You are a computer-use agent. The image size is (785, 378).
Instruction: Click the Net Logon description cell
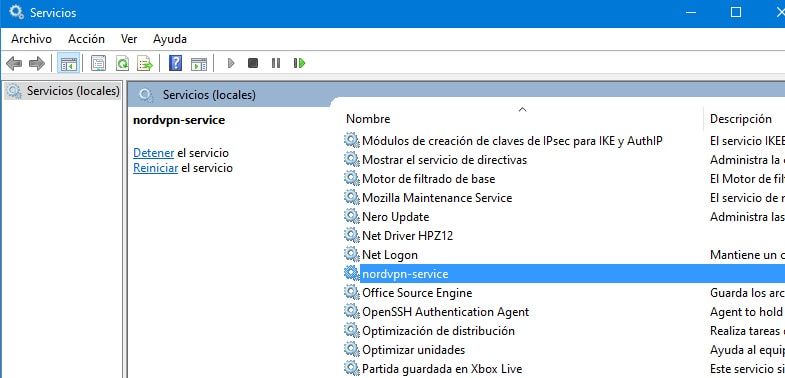(x=747, y=255)
